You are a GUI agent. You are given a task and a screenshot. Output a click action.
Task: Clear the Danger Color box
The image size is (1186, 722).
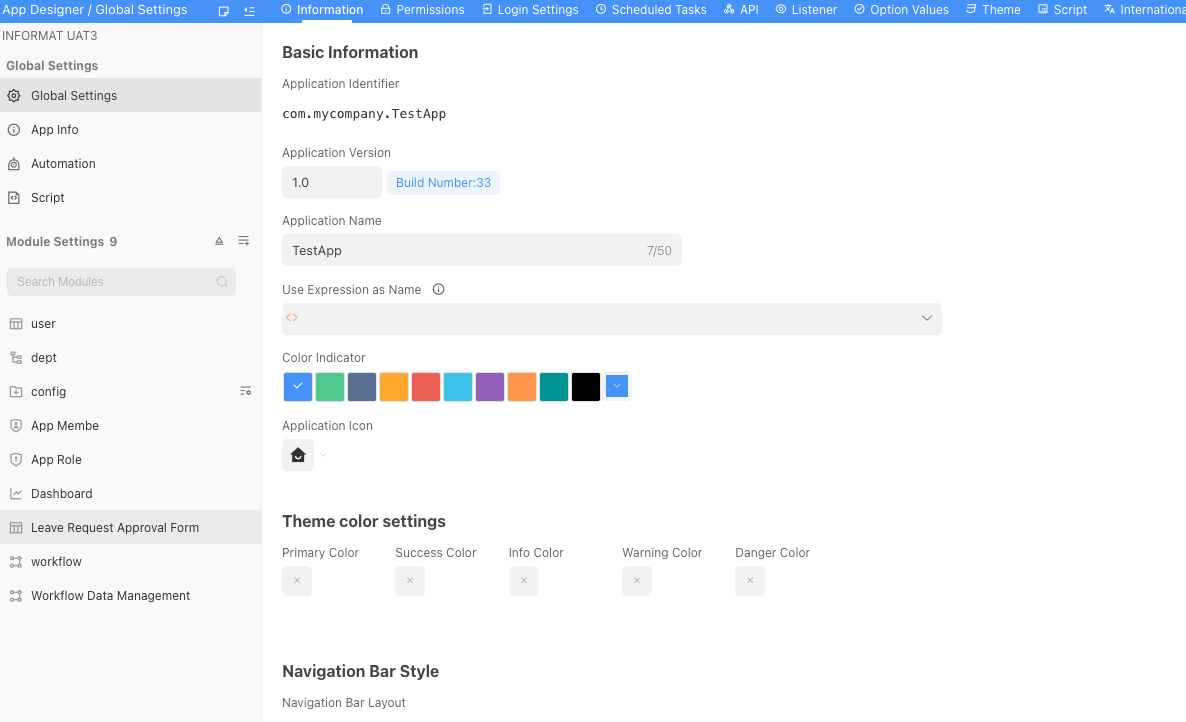coord(750,581)
